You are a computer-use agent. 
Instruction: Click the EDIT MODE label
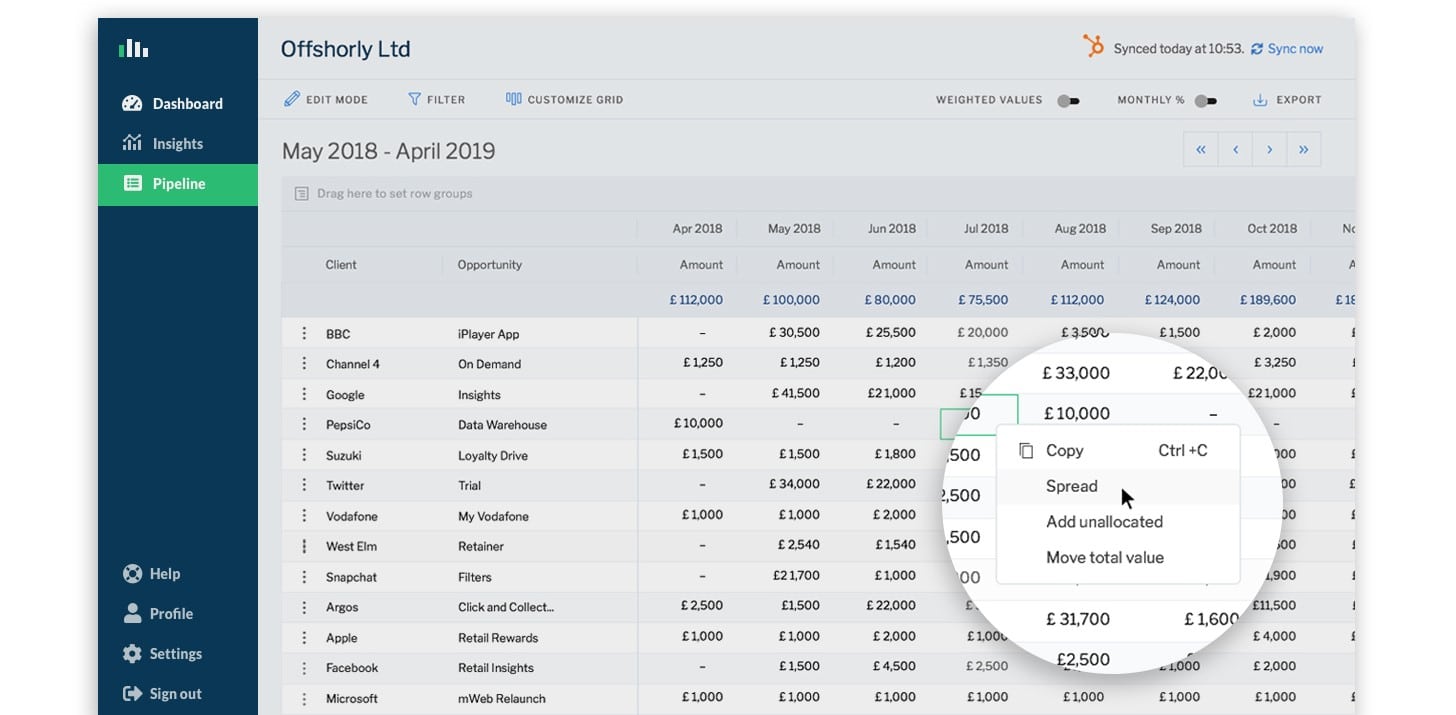coord(337,100)
